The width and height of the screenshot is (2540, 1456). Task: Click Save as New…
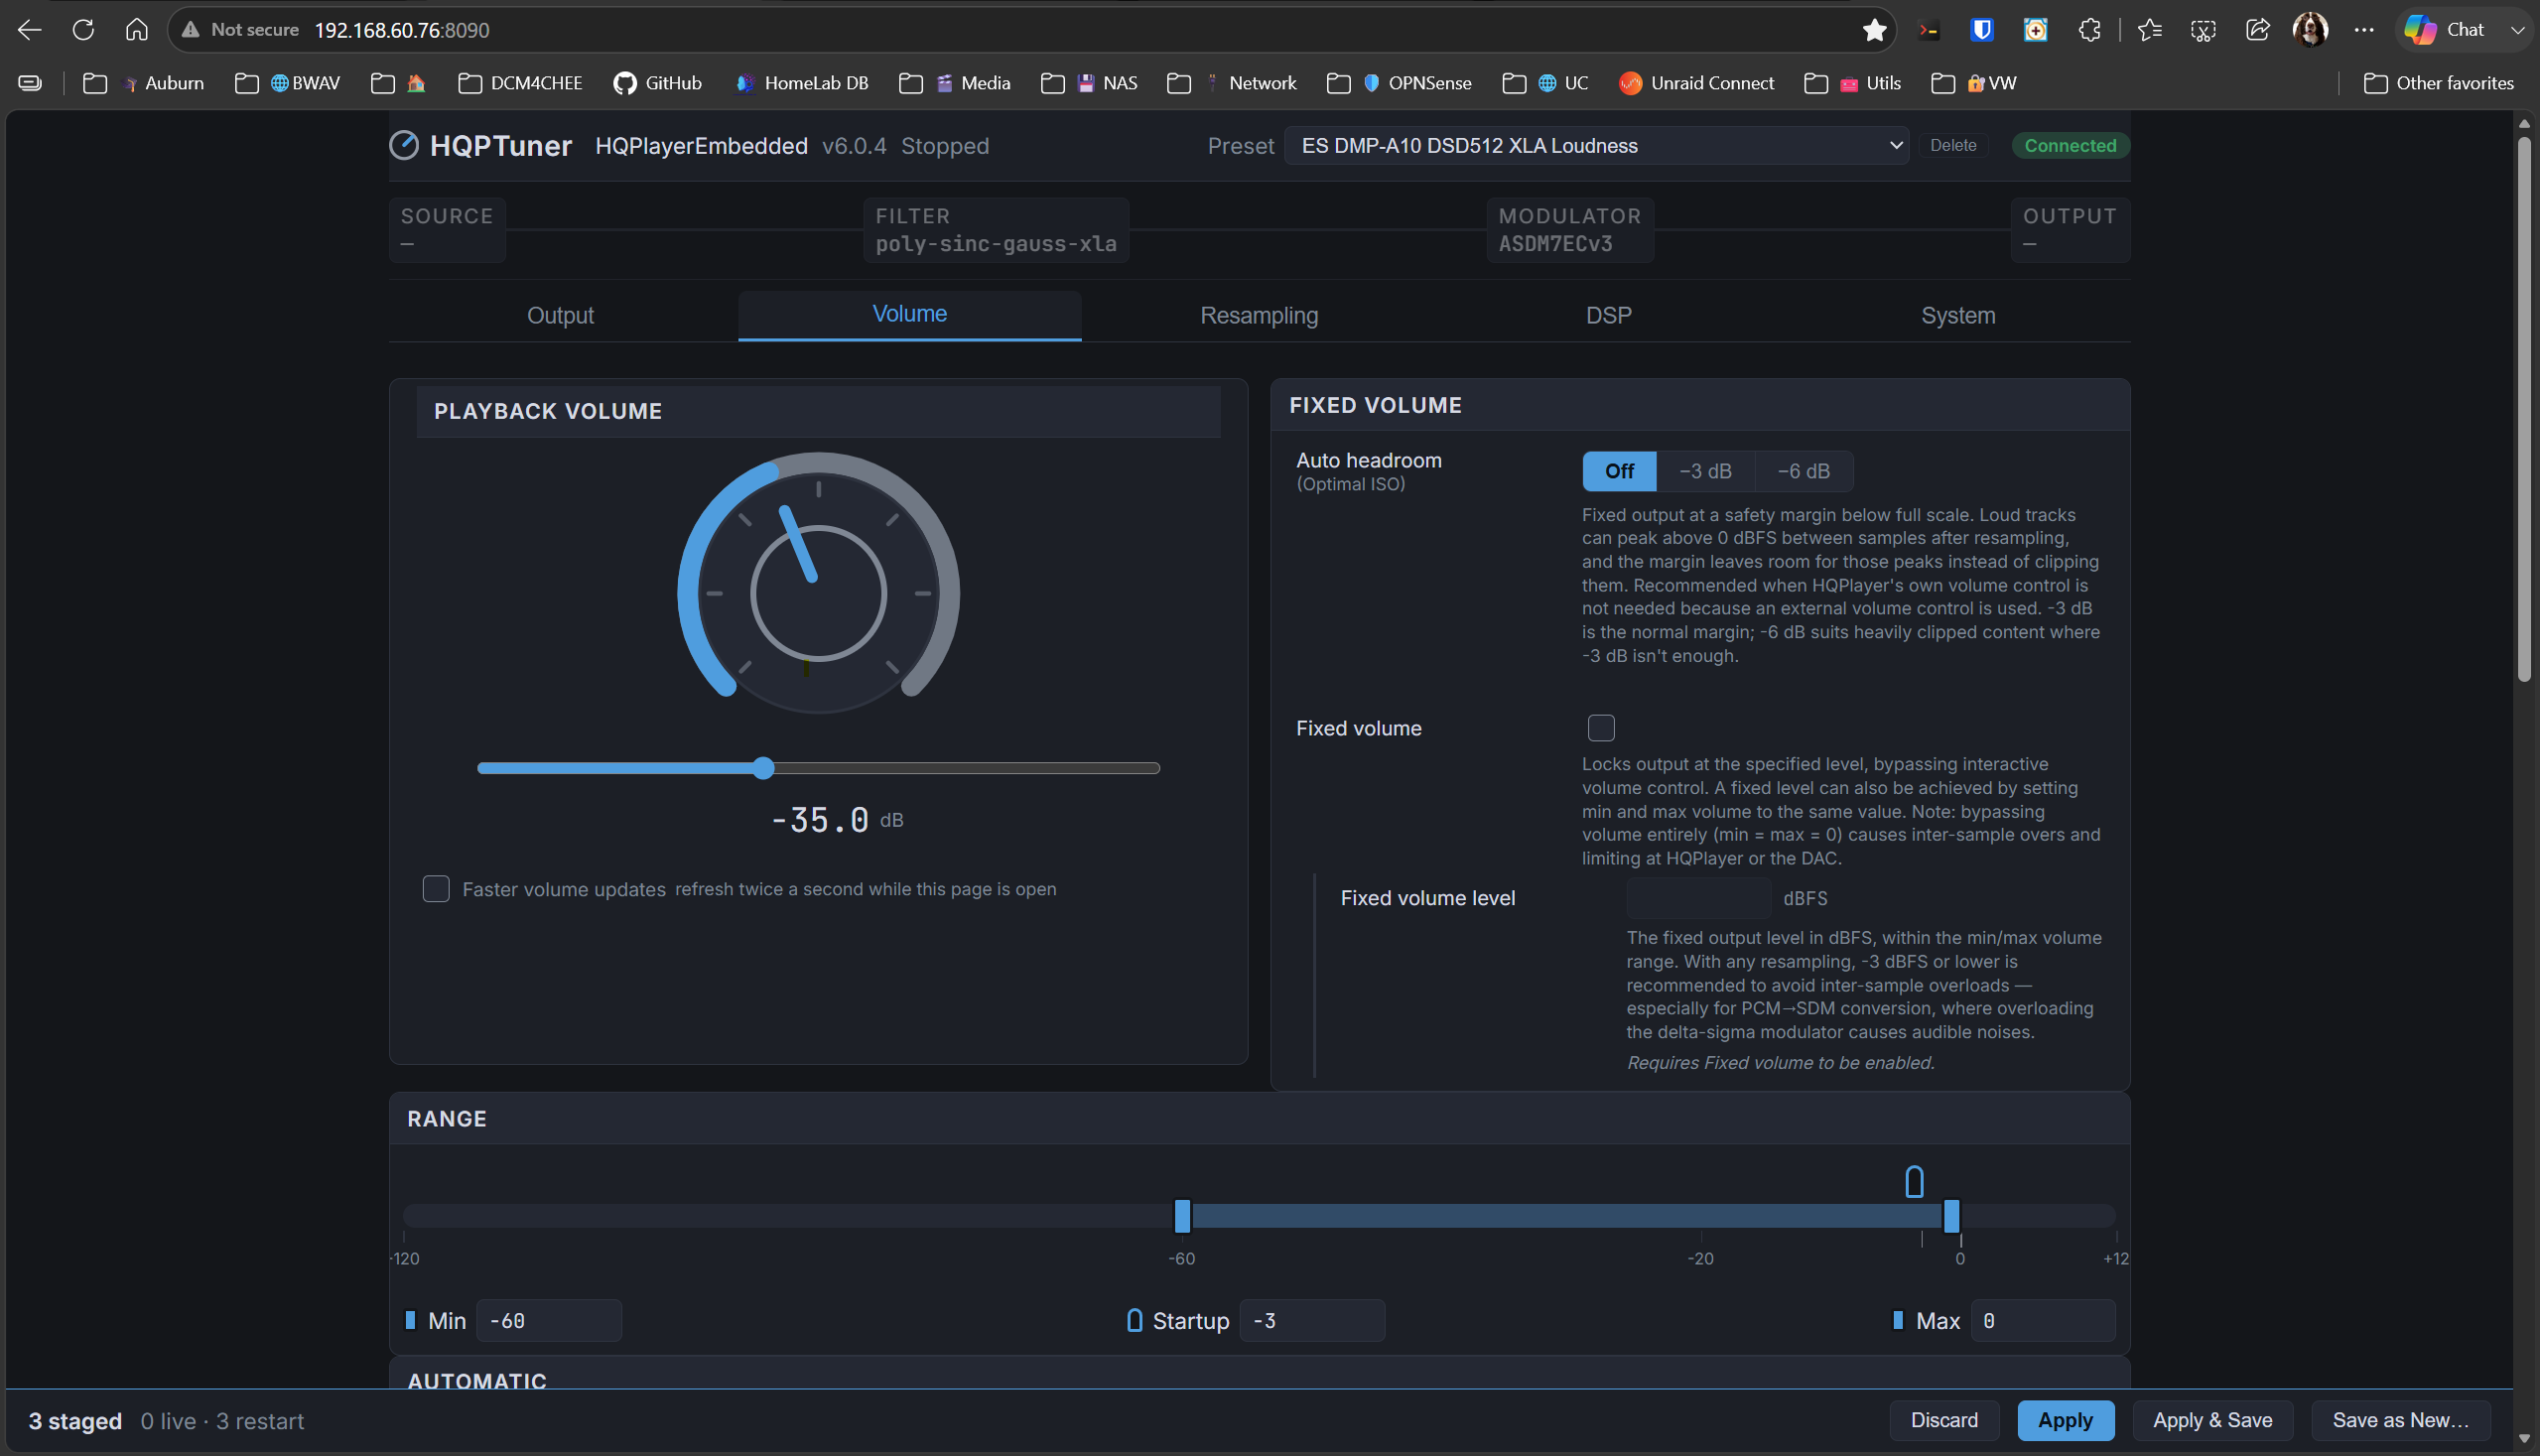(2400, 1420)
